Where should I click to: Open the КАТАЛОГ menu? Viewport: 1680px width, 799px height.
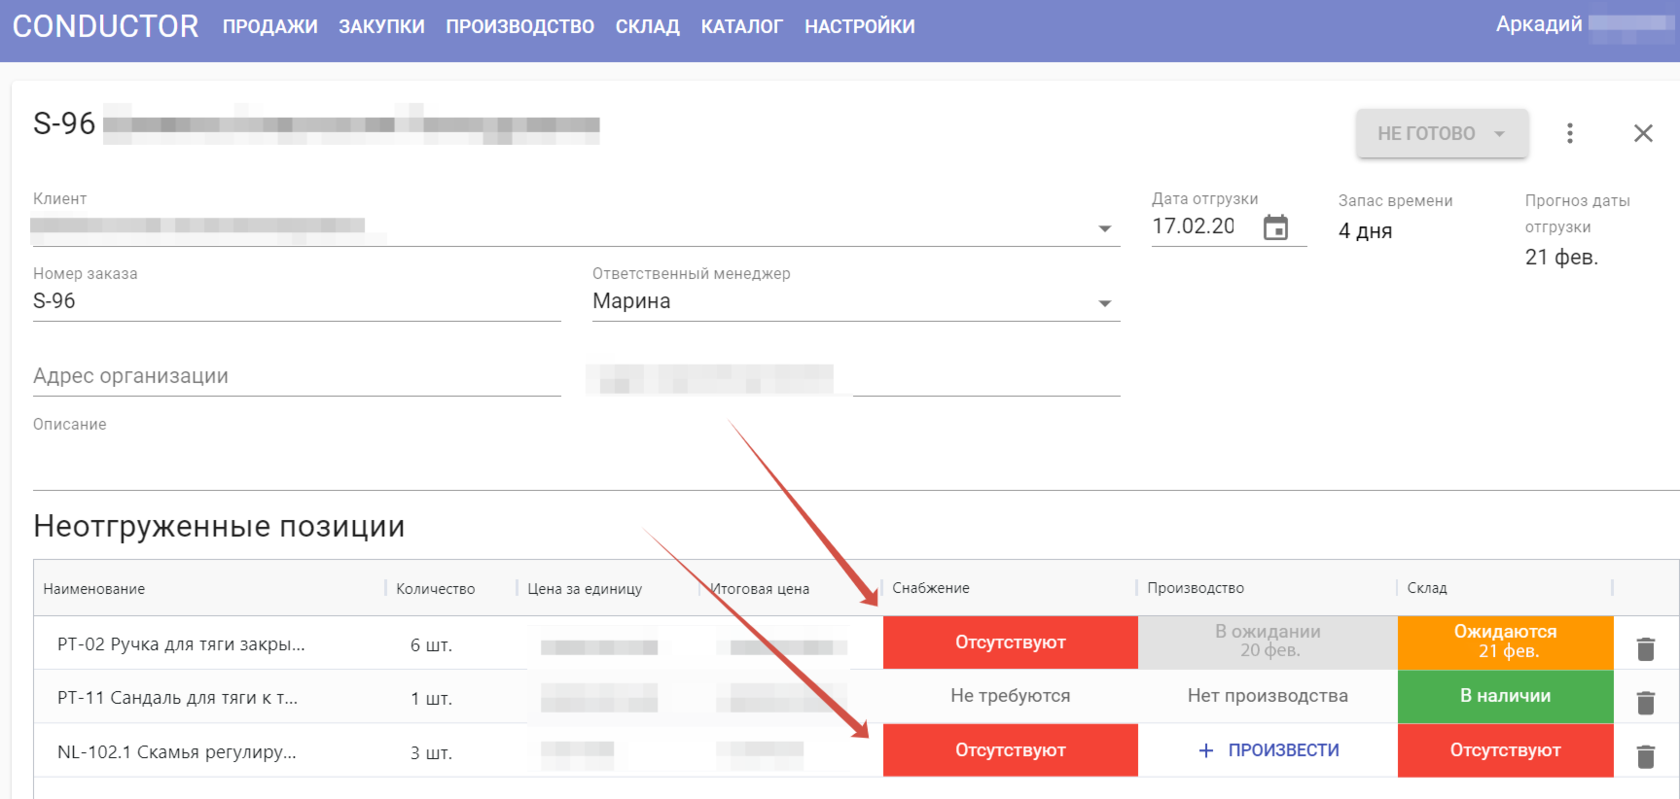(x=742, y=27)
